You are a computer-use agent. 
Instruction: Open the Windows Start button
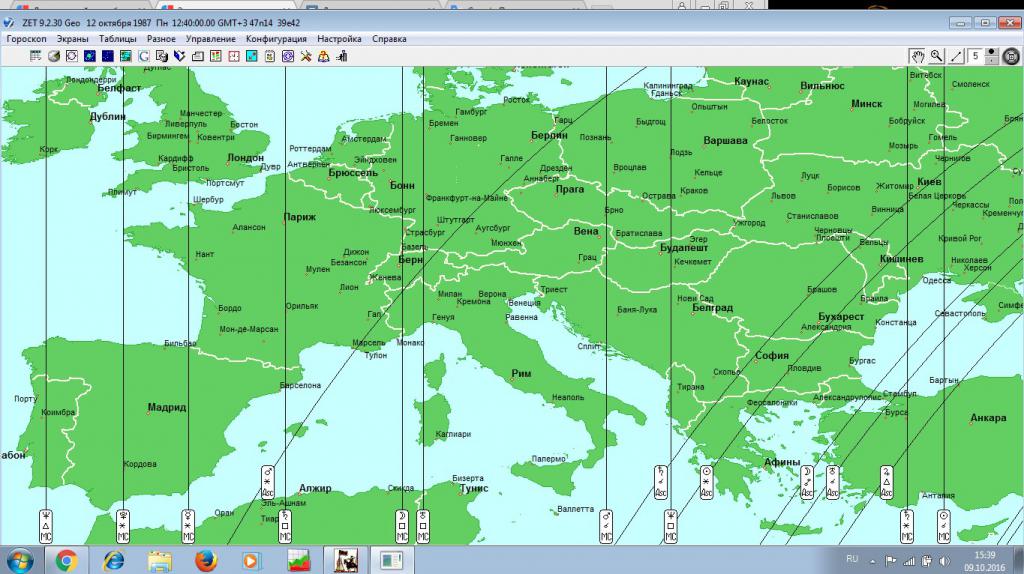pyautogui.click(x=20, y=560)
